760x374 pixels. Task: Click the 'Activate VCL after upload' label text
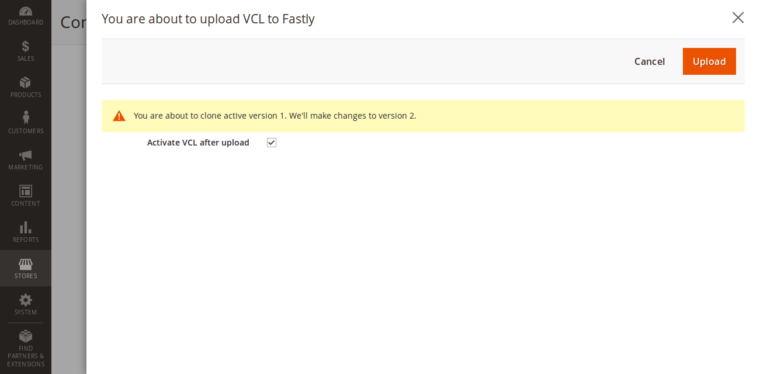coord(198,142)
